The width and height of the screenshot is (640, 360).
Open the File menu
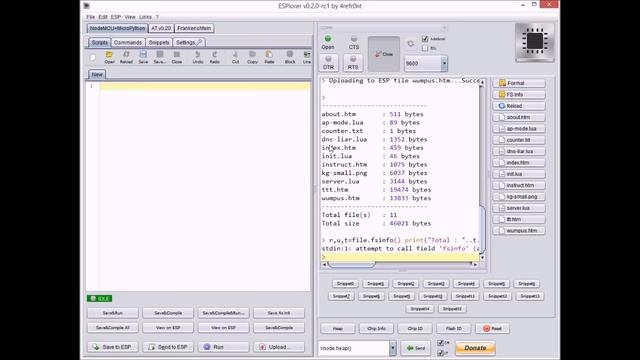click(91, 17)
